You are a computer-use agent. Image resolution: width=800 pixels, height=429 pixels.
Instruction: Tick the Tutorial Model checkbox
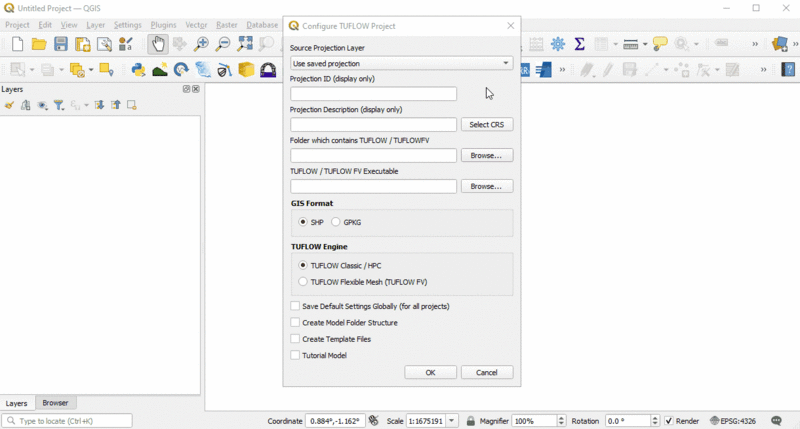pos(295,355)
